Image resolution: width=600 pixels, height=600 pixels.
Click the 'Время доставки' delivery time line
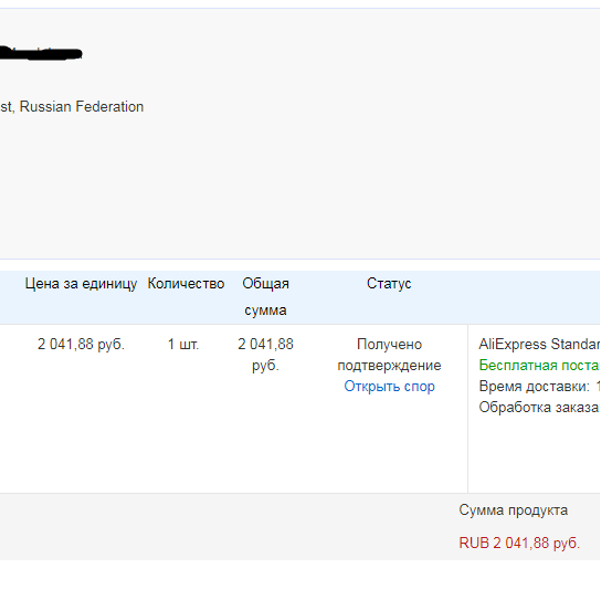coord(539,386)
